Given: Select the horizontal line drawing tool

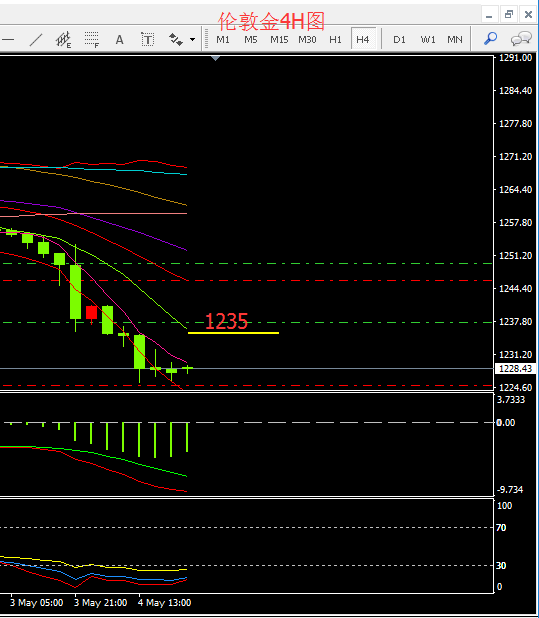Looking at the screenshot, I should point(8,39).
